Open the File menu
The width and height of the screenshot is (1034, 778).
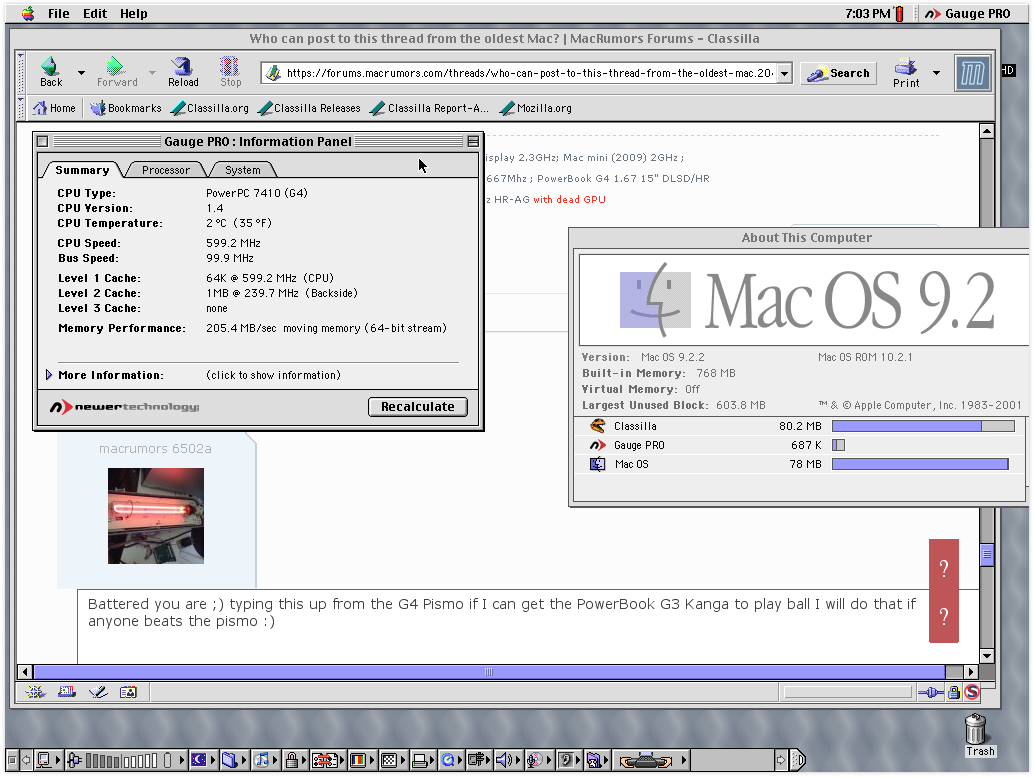tap(58, 13)
